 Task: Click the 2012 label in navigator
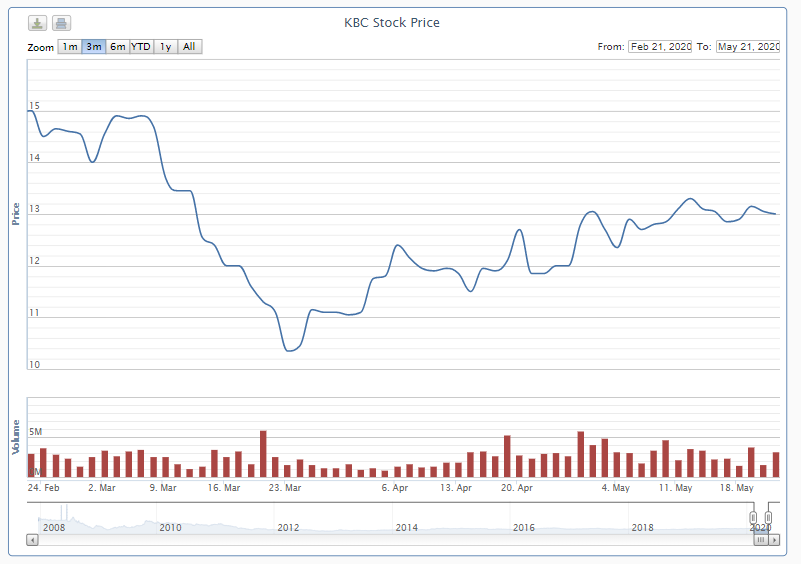pyautogui.click(x=288, y=527)
